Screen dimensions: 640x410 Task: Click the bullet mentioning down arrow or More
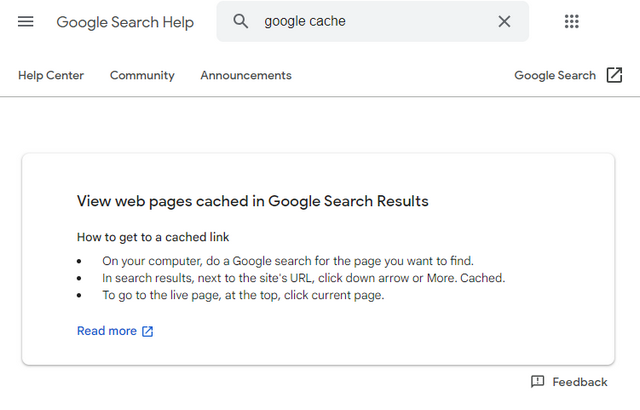[x=303, y=278]
